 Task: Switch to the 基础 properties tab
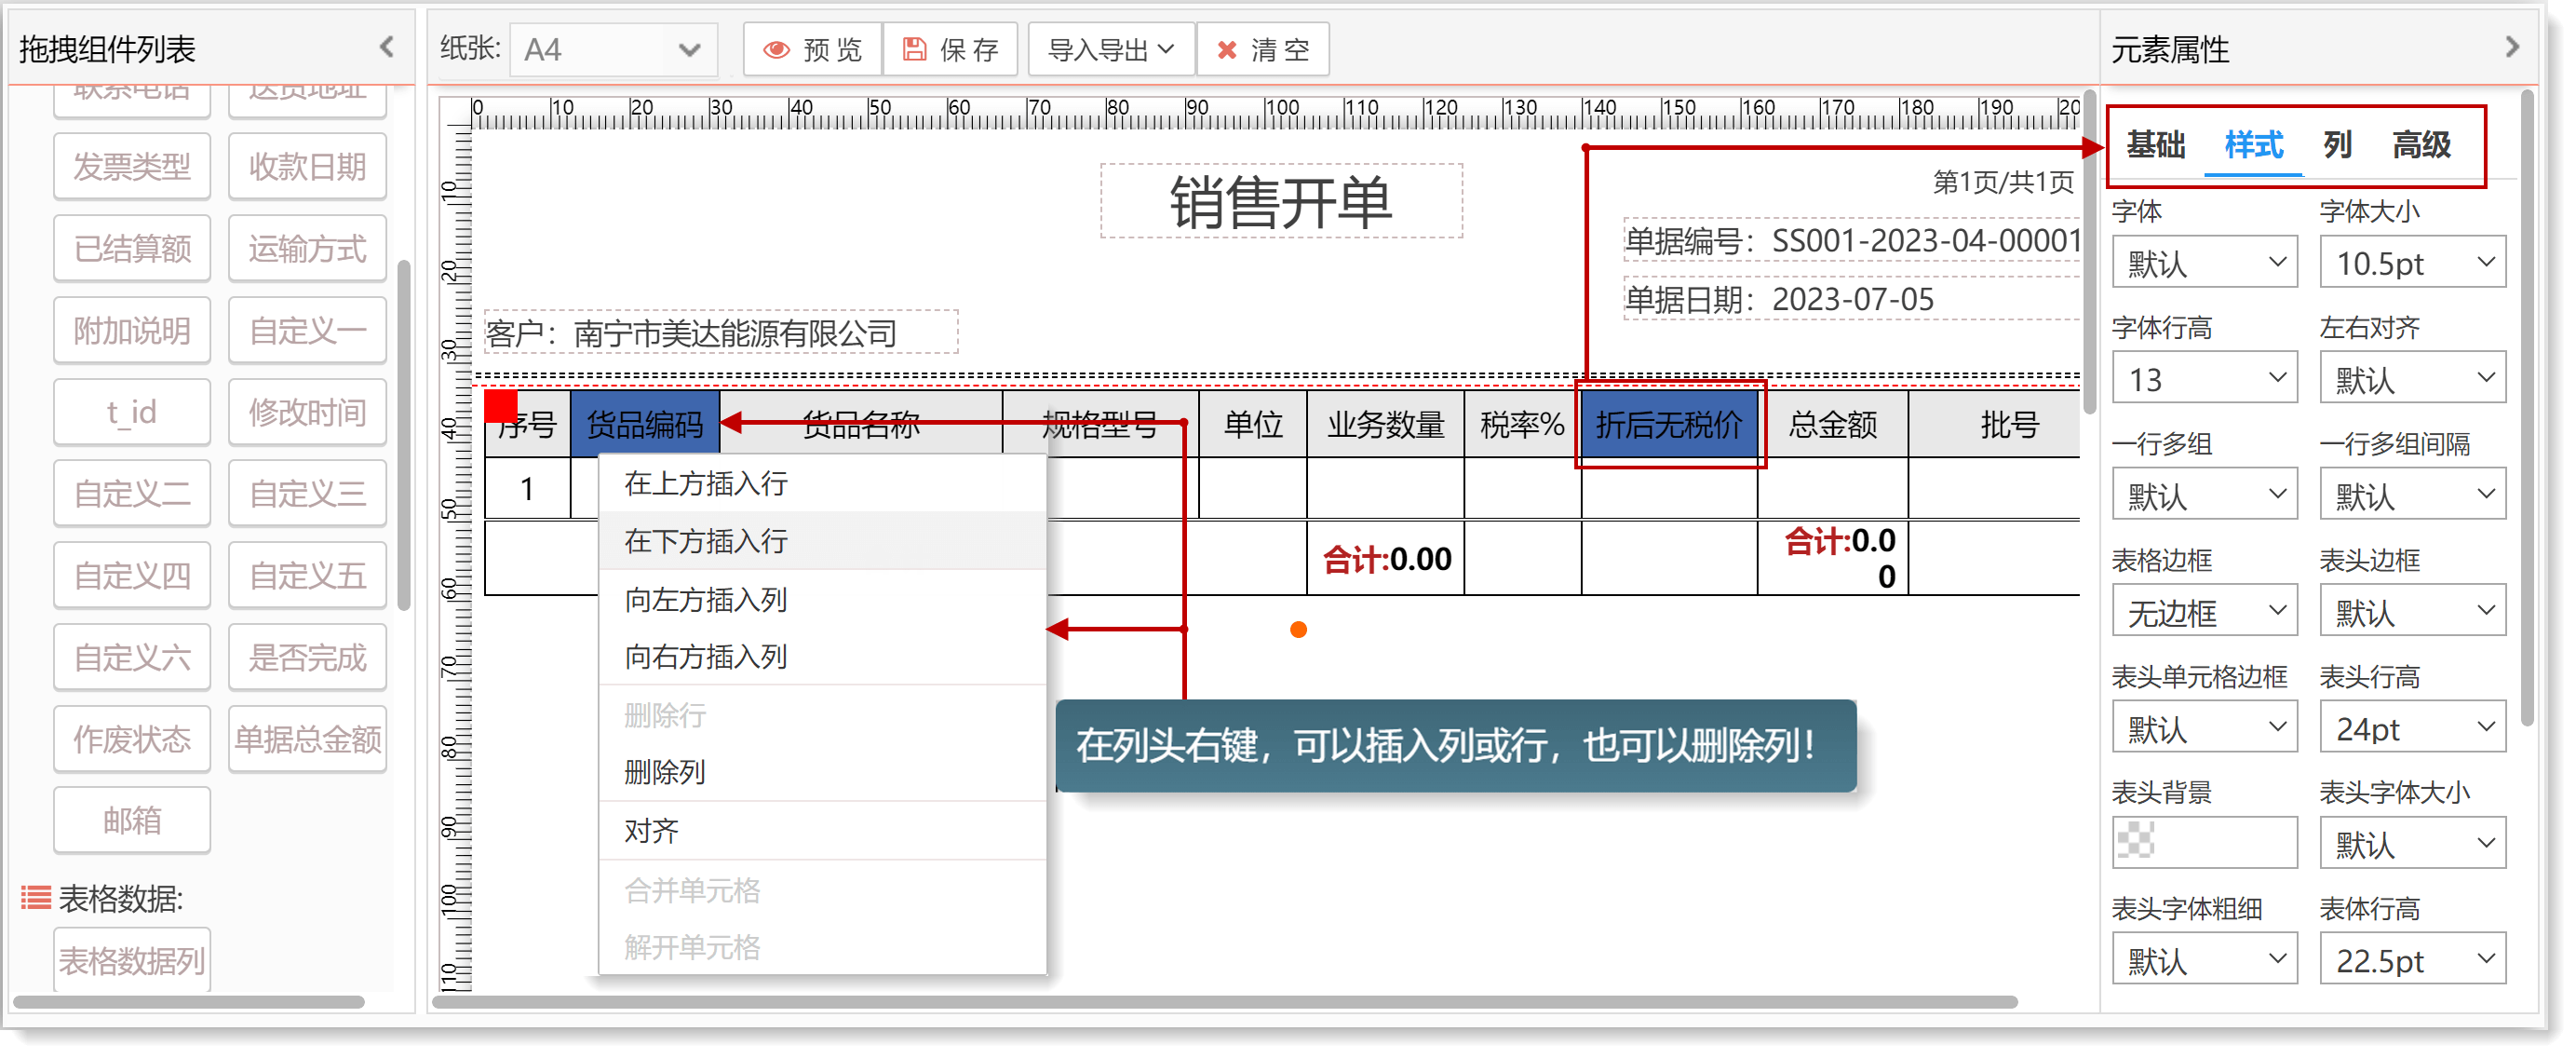pos(2155,145)
